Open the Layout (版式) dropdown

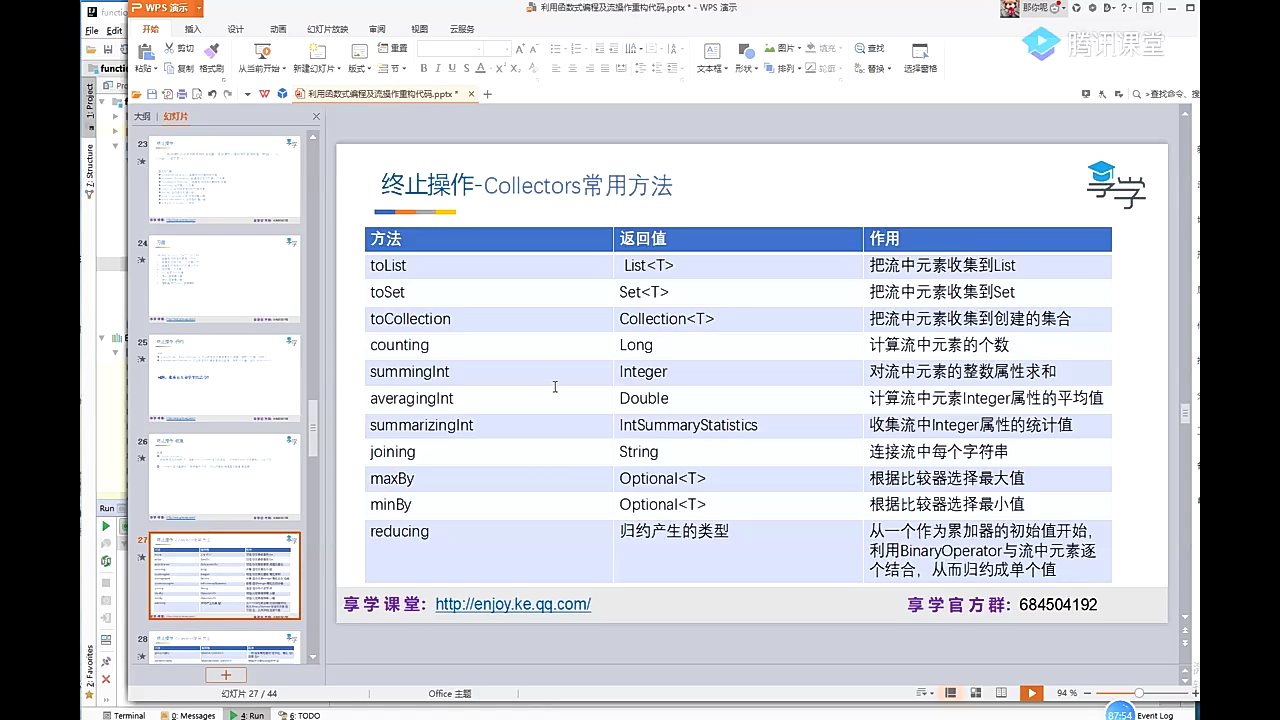[359, 69]
